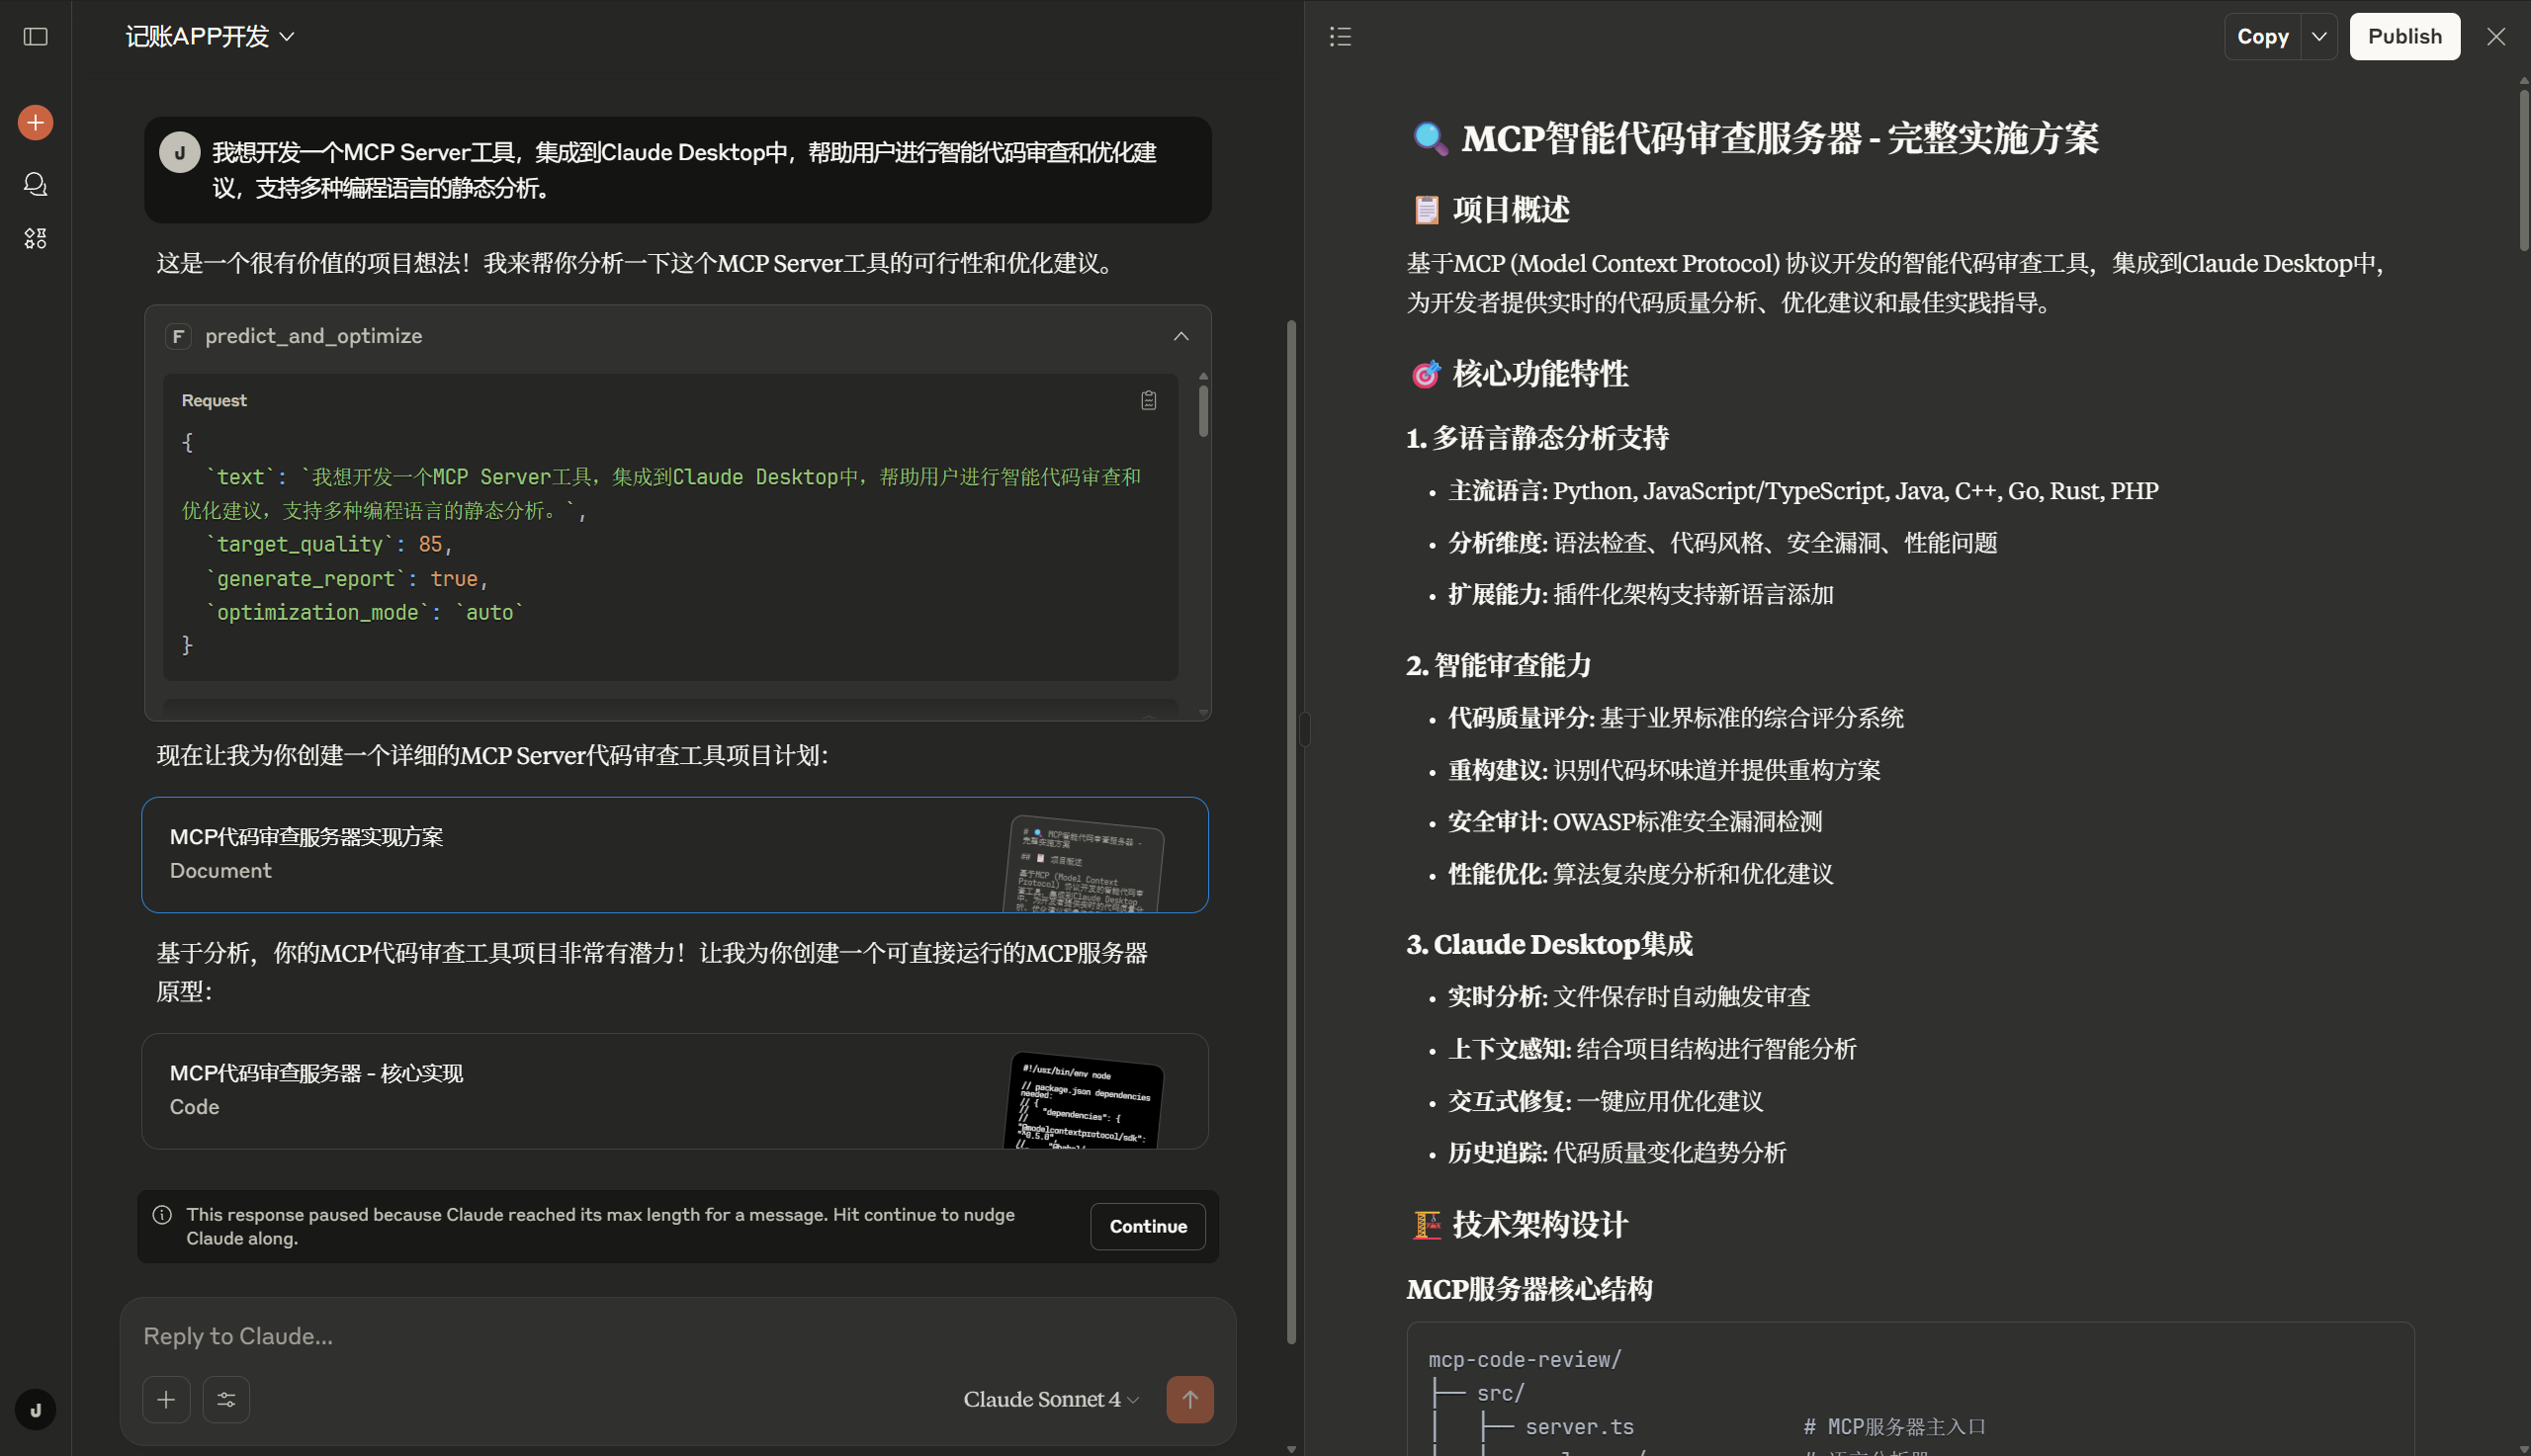The height and width of the screenshot is (1456, 2531).
Task: Click the 1. 多语言静态分析支持 heading
Action: tap(1537, 438)
